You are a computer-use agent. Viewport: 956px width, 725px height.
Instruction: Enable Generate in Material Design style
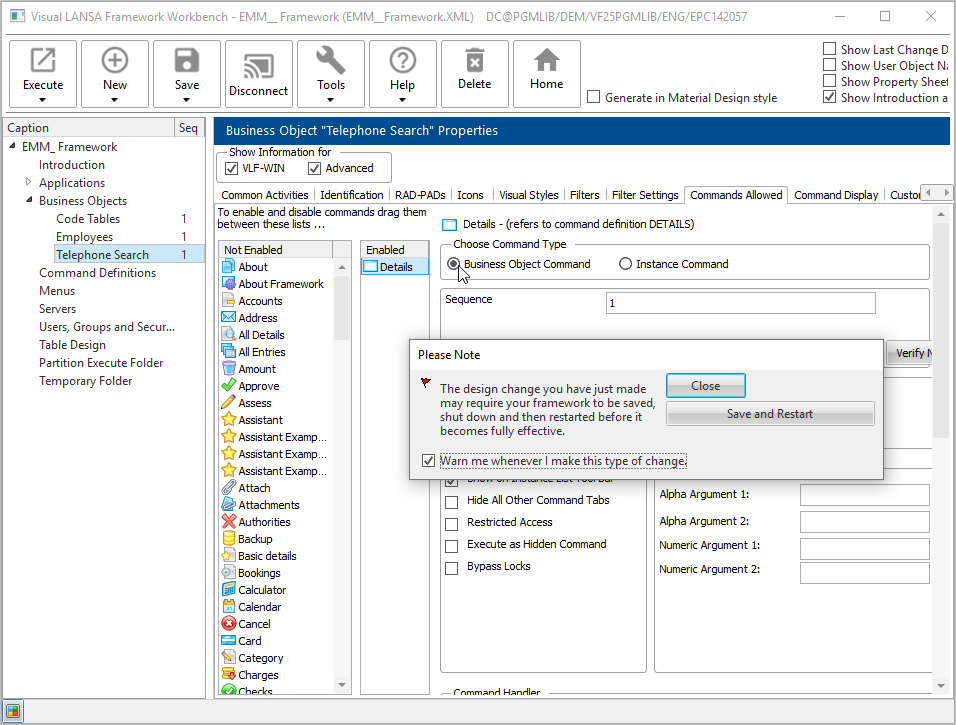(594, 98)
